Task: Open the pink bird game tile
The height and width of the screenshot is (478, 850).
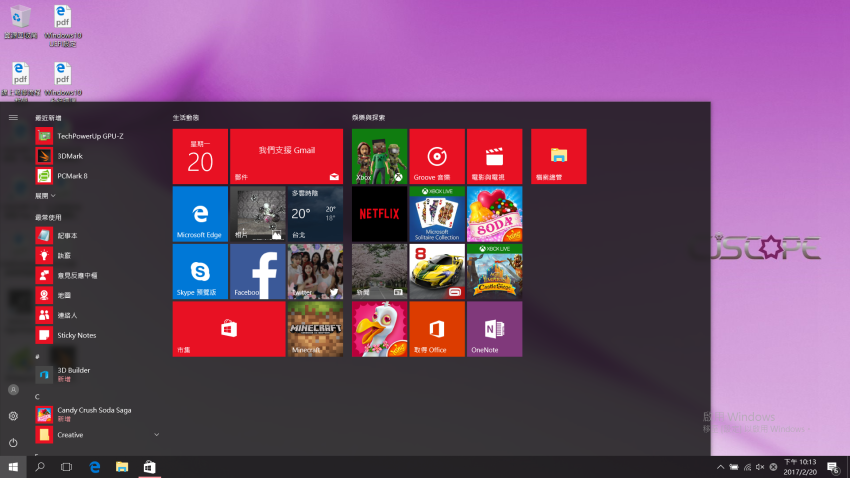Action: click(x=379, y=329)
